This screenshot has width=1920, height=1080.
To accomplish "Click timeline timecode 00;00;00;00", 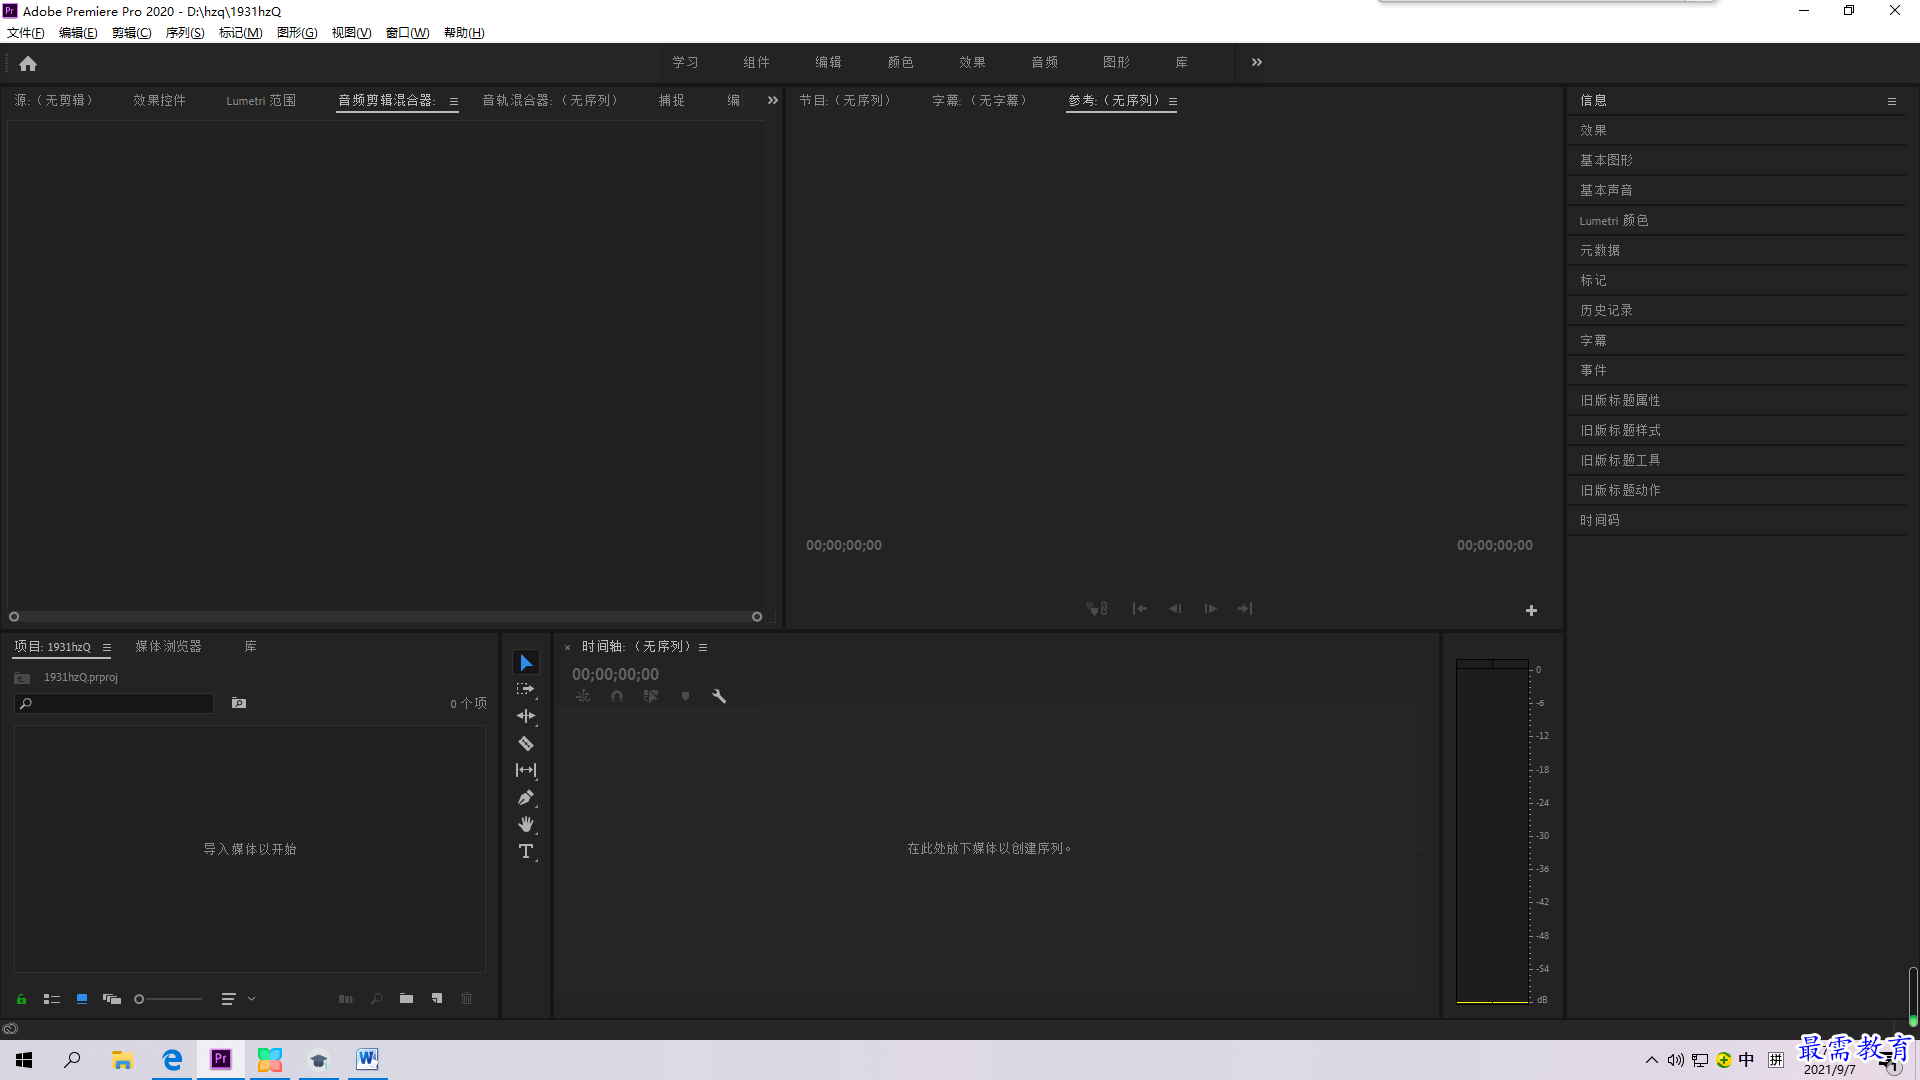I will [x=615, y=675].
